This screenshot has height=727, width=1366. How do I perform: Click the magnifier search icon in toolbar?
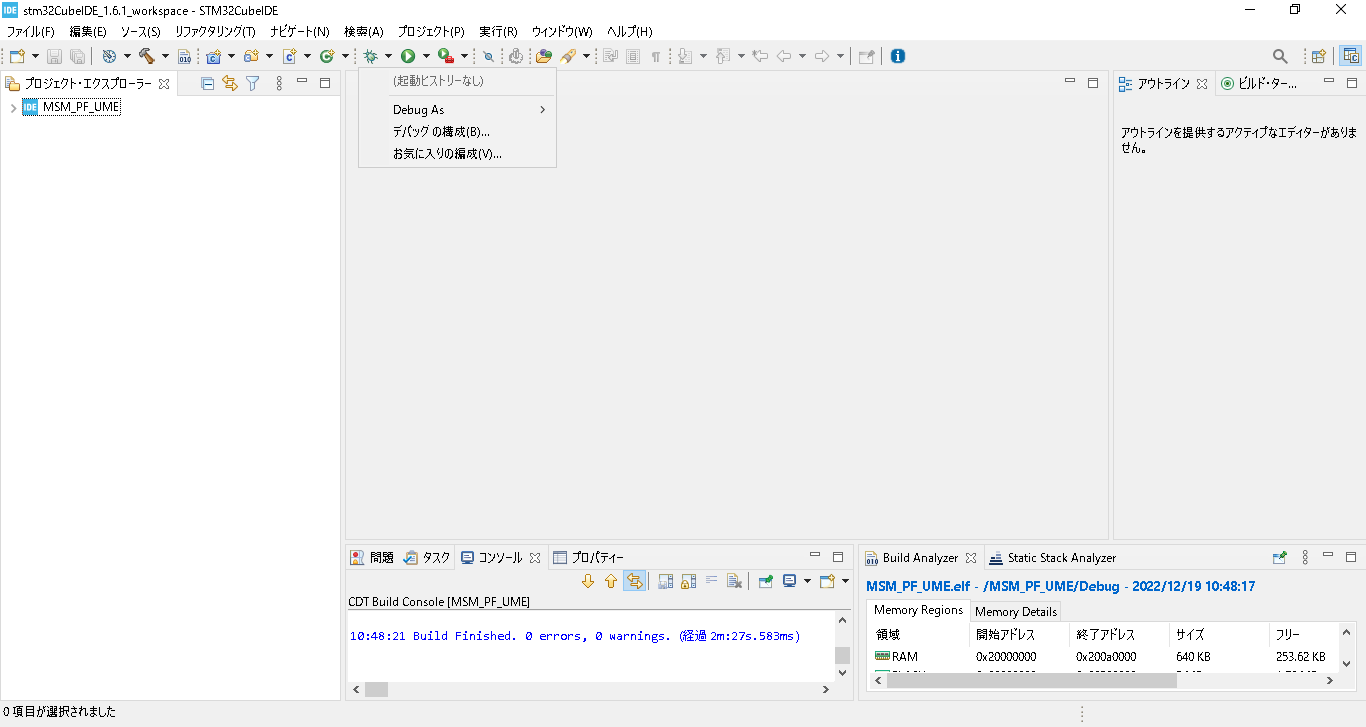click(1280, 56)
